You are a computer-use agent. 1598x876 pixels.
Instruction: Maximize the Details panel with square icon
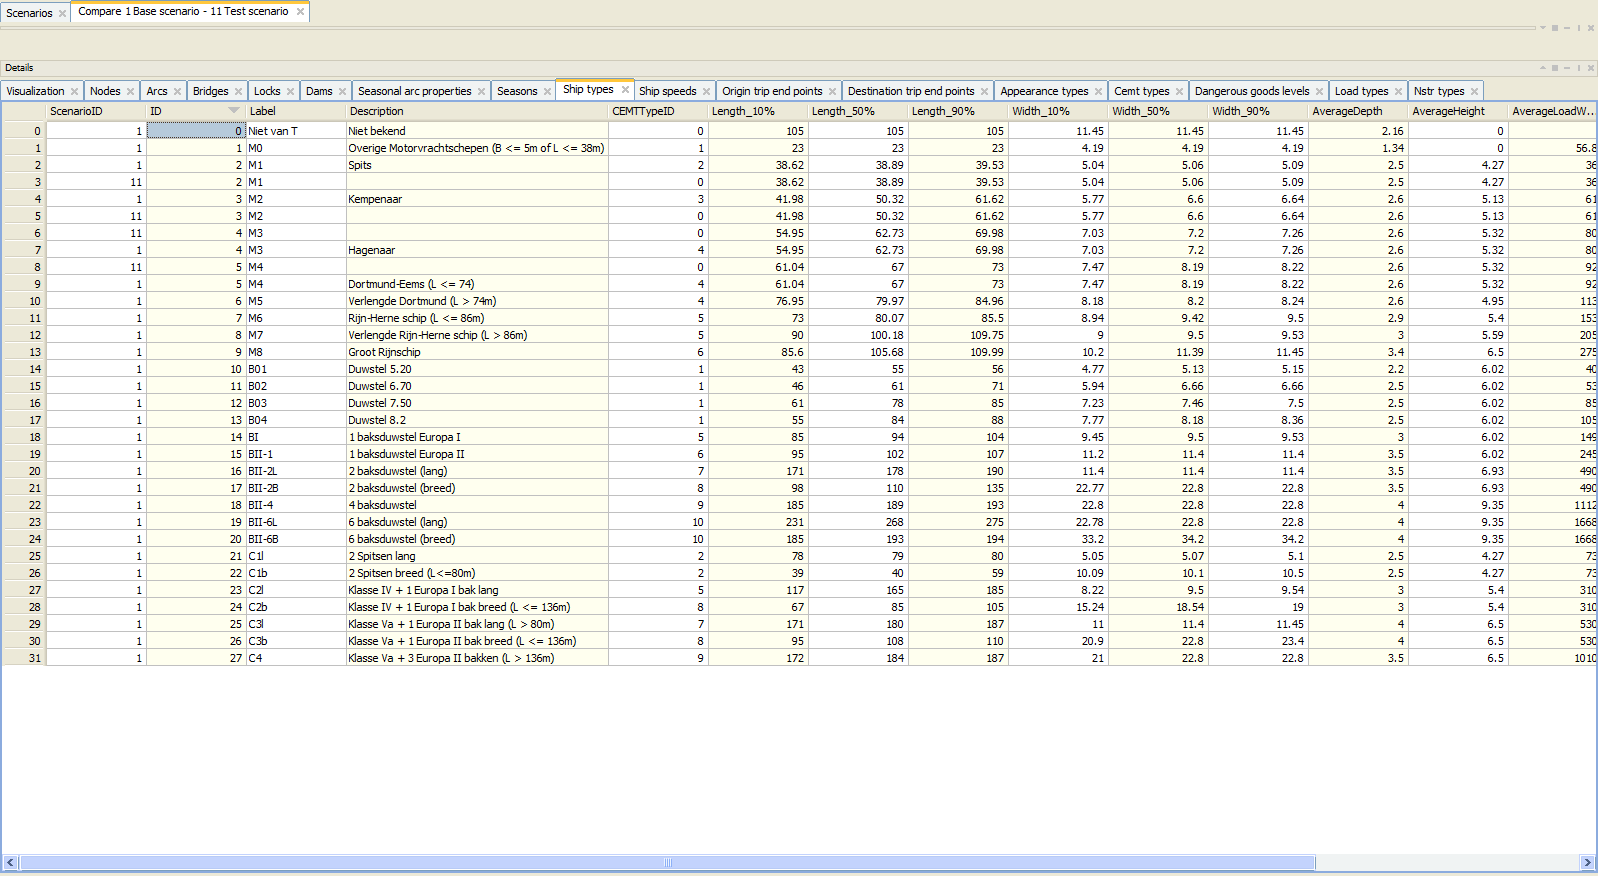(1555, 68)
